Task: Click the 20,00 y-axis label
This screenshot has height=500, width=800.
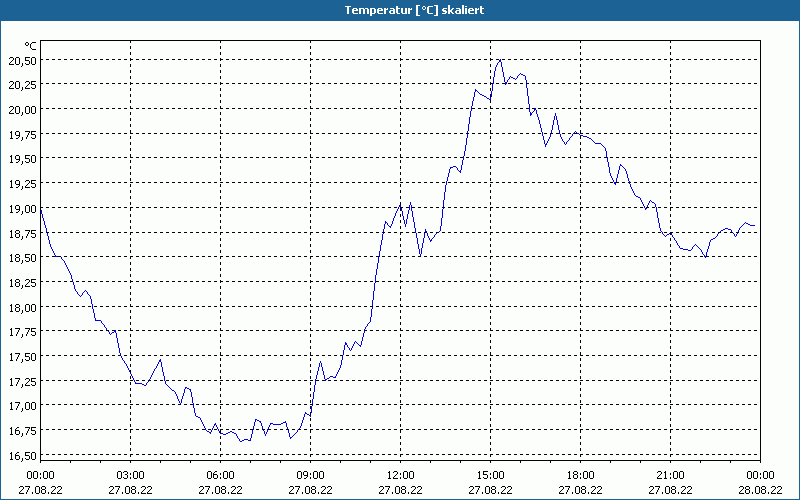Action: pyautogui.click(x=23, y=110)
